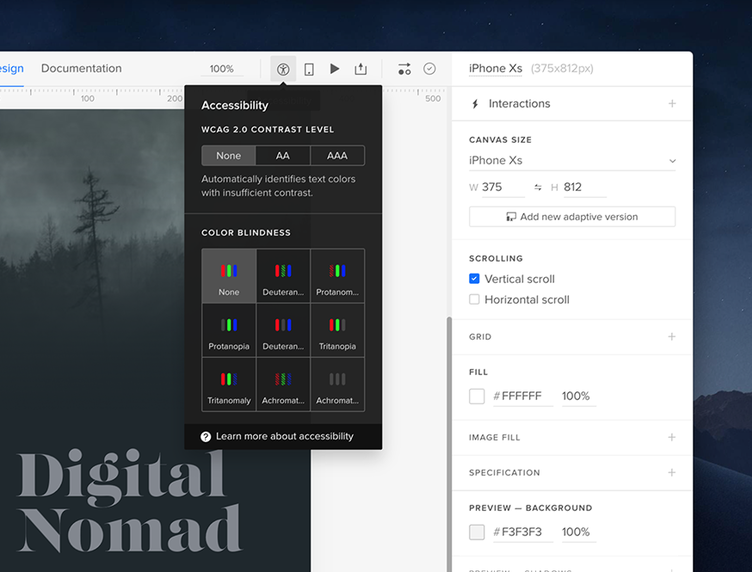Click the Interactions section label

point(519,104)
